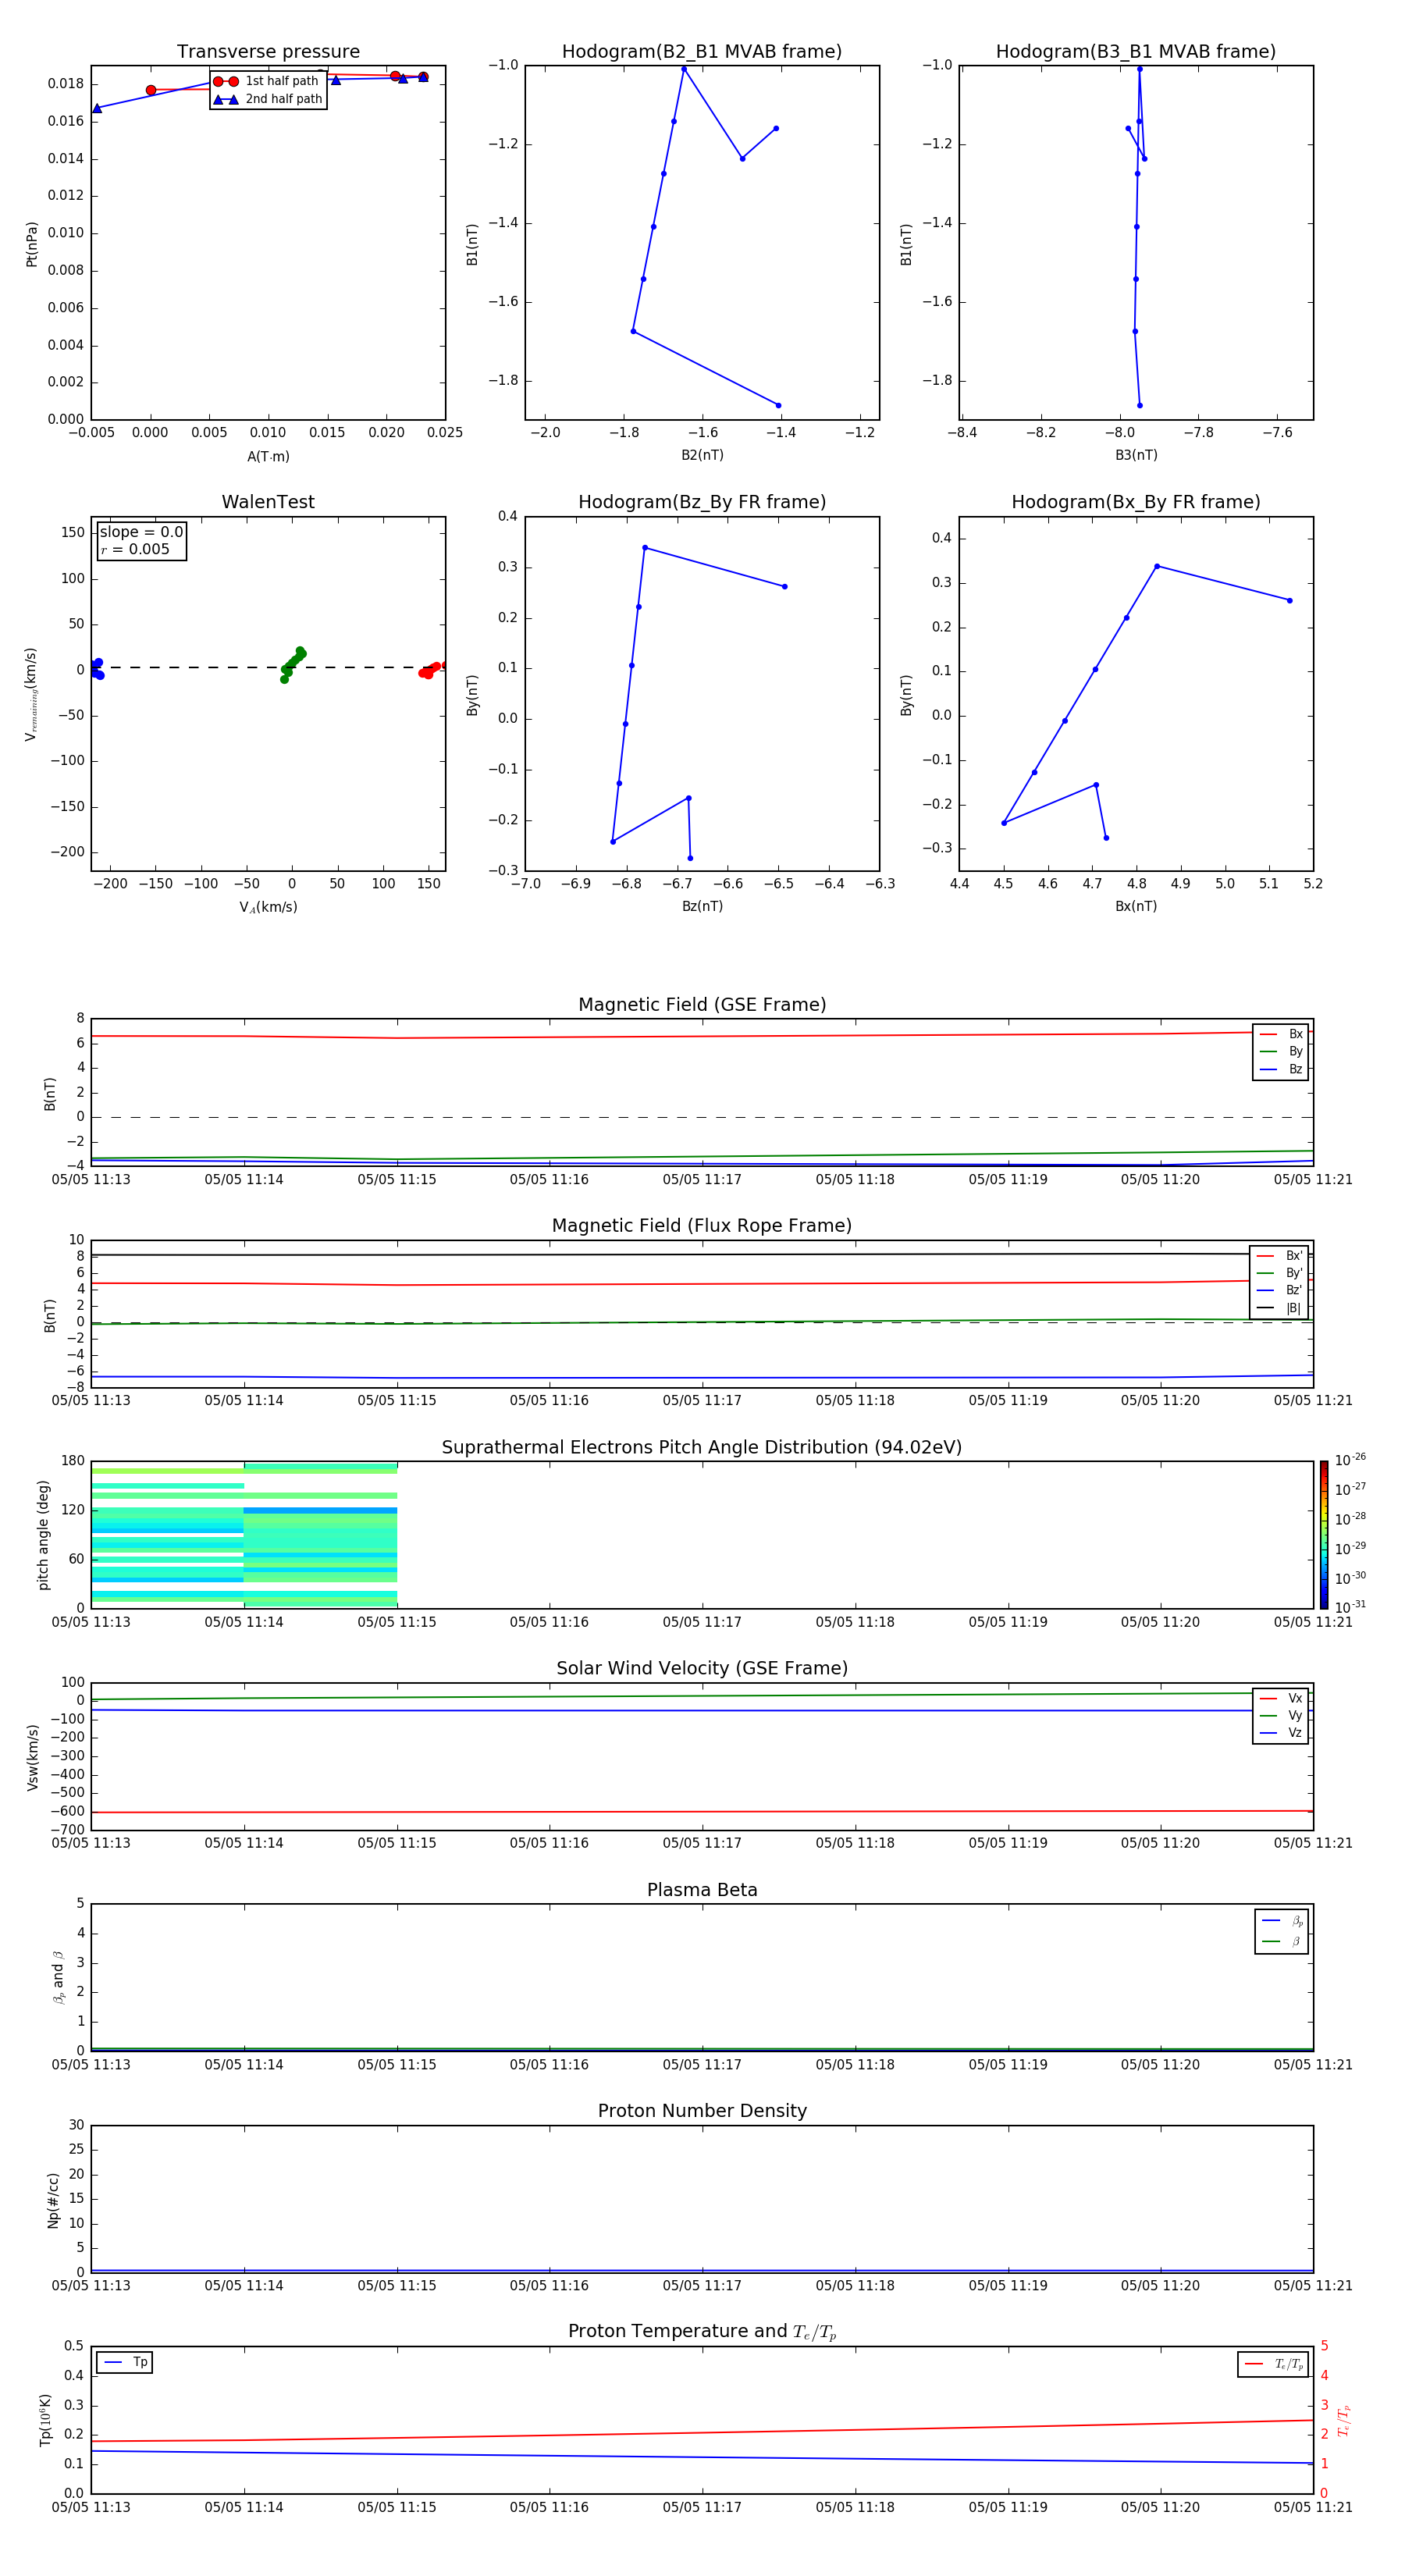Click the 'Magnetic Field (GSE Frame)' title
1405x2576 pixels.
(702, 1005)
